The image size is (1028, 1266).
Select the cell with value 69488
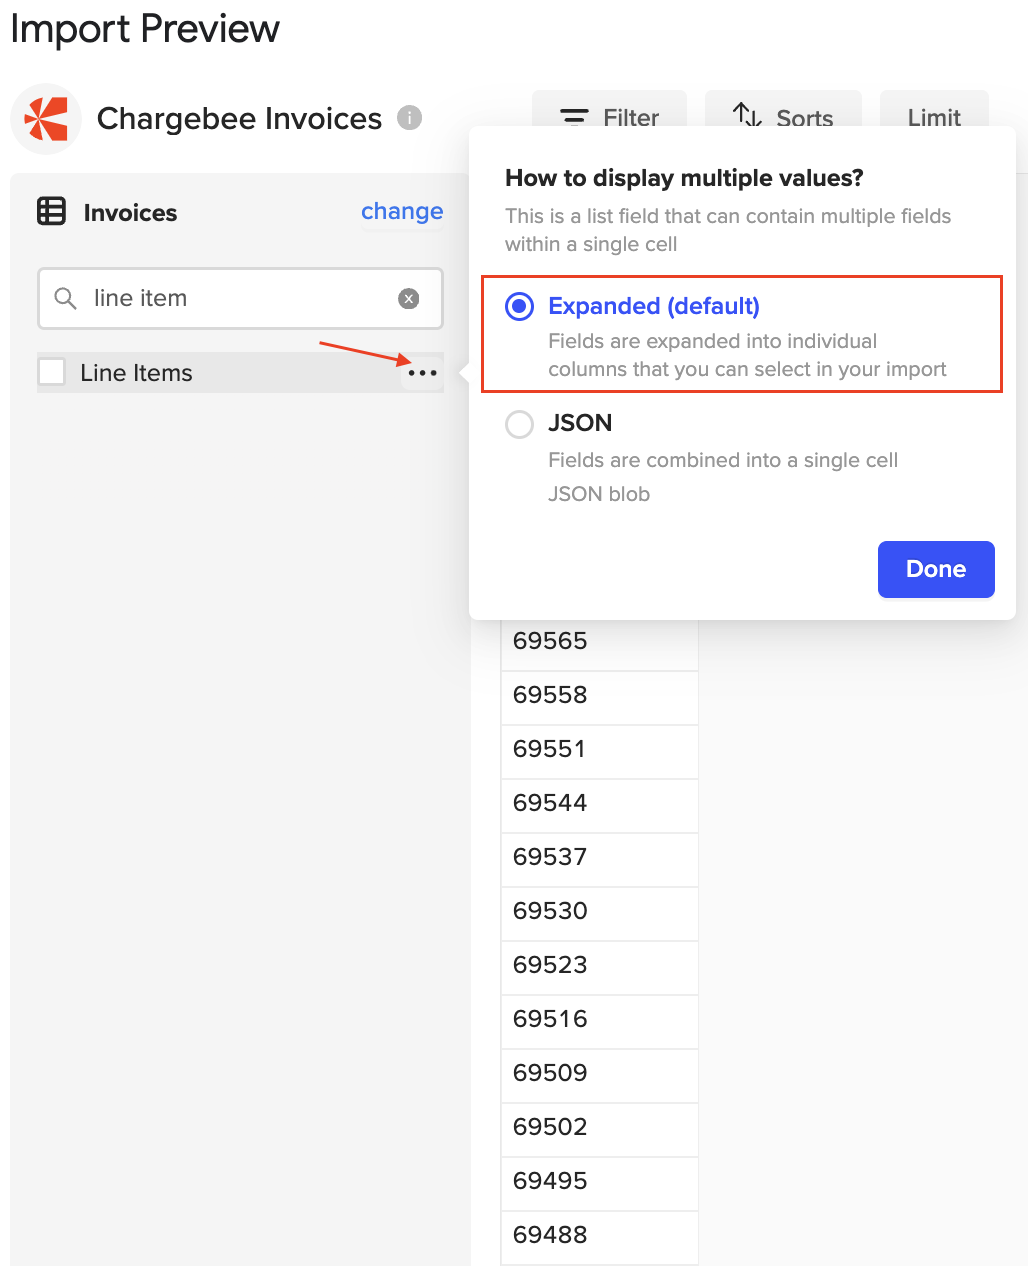pos(598,1235)
